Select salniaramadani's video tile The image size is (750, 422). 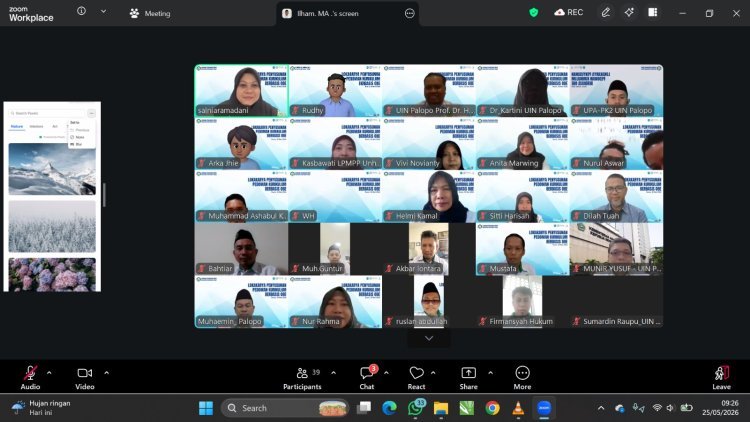[x=242, y=91]
